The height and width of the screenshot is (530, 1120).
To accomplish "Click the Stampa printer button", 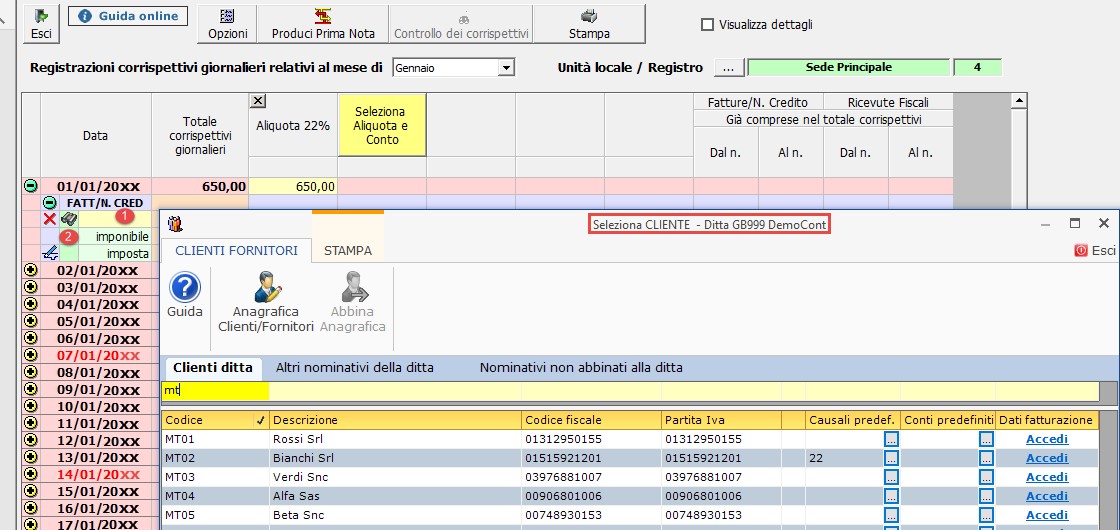I will pos(589,24).
